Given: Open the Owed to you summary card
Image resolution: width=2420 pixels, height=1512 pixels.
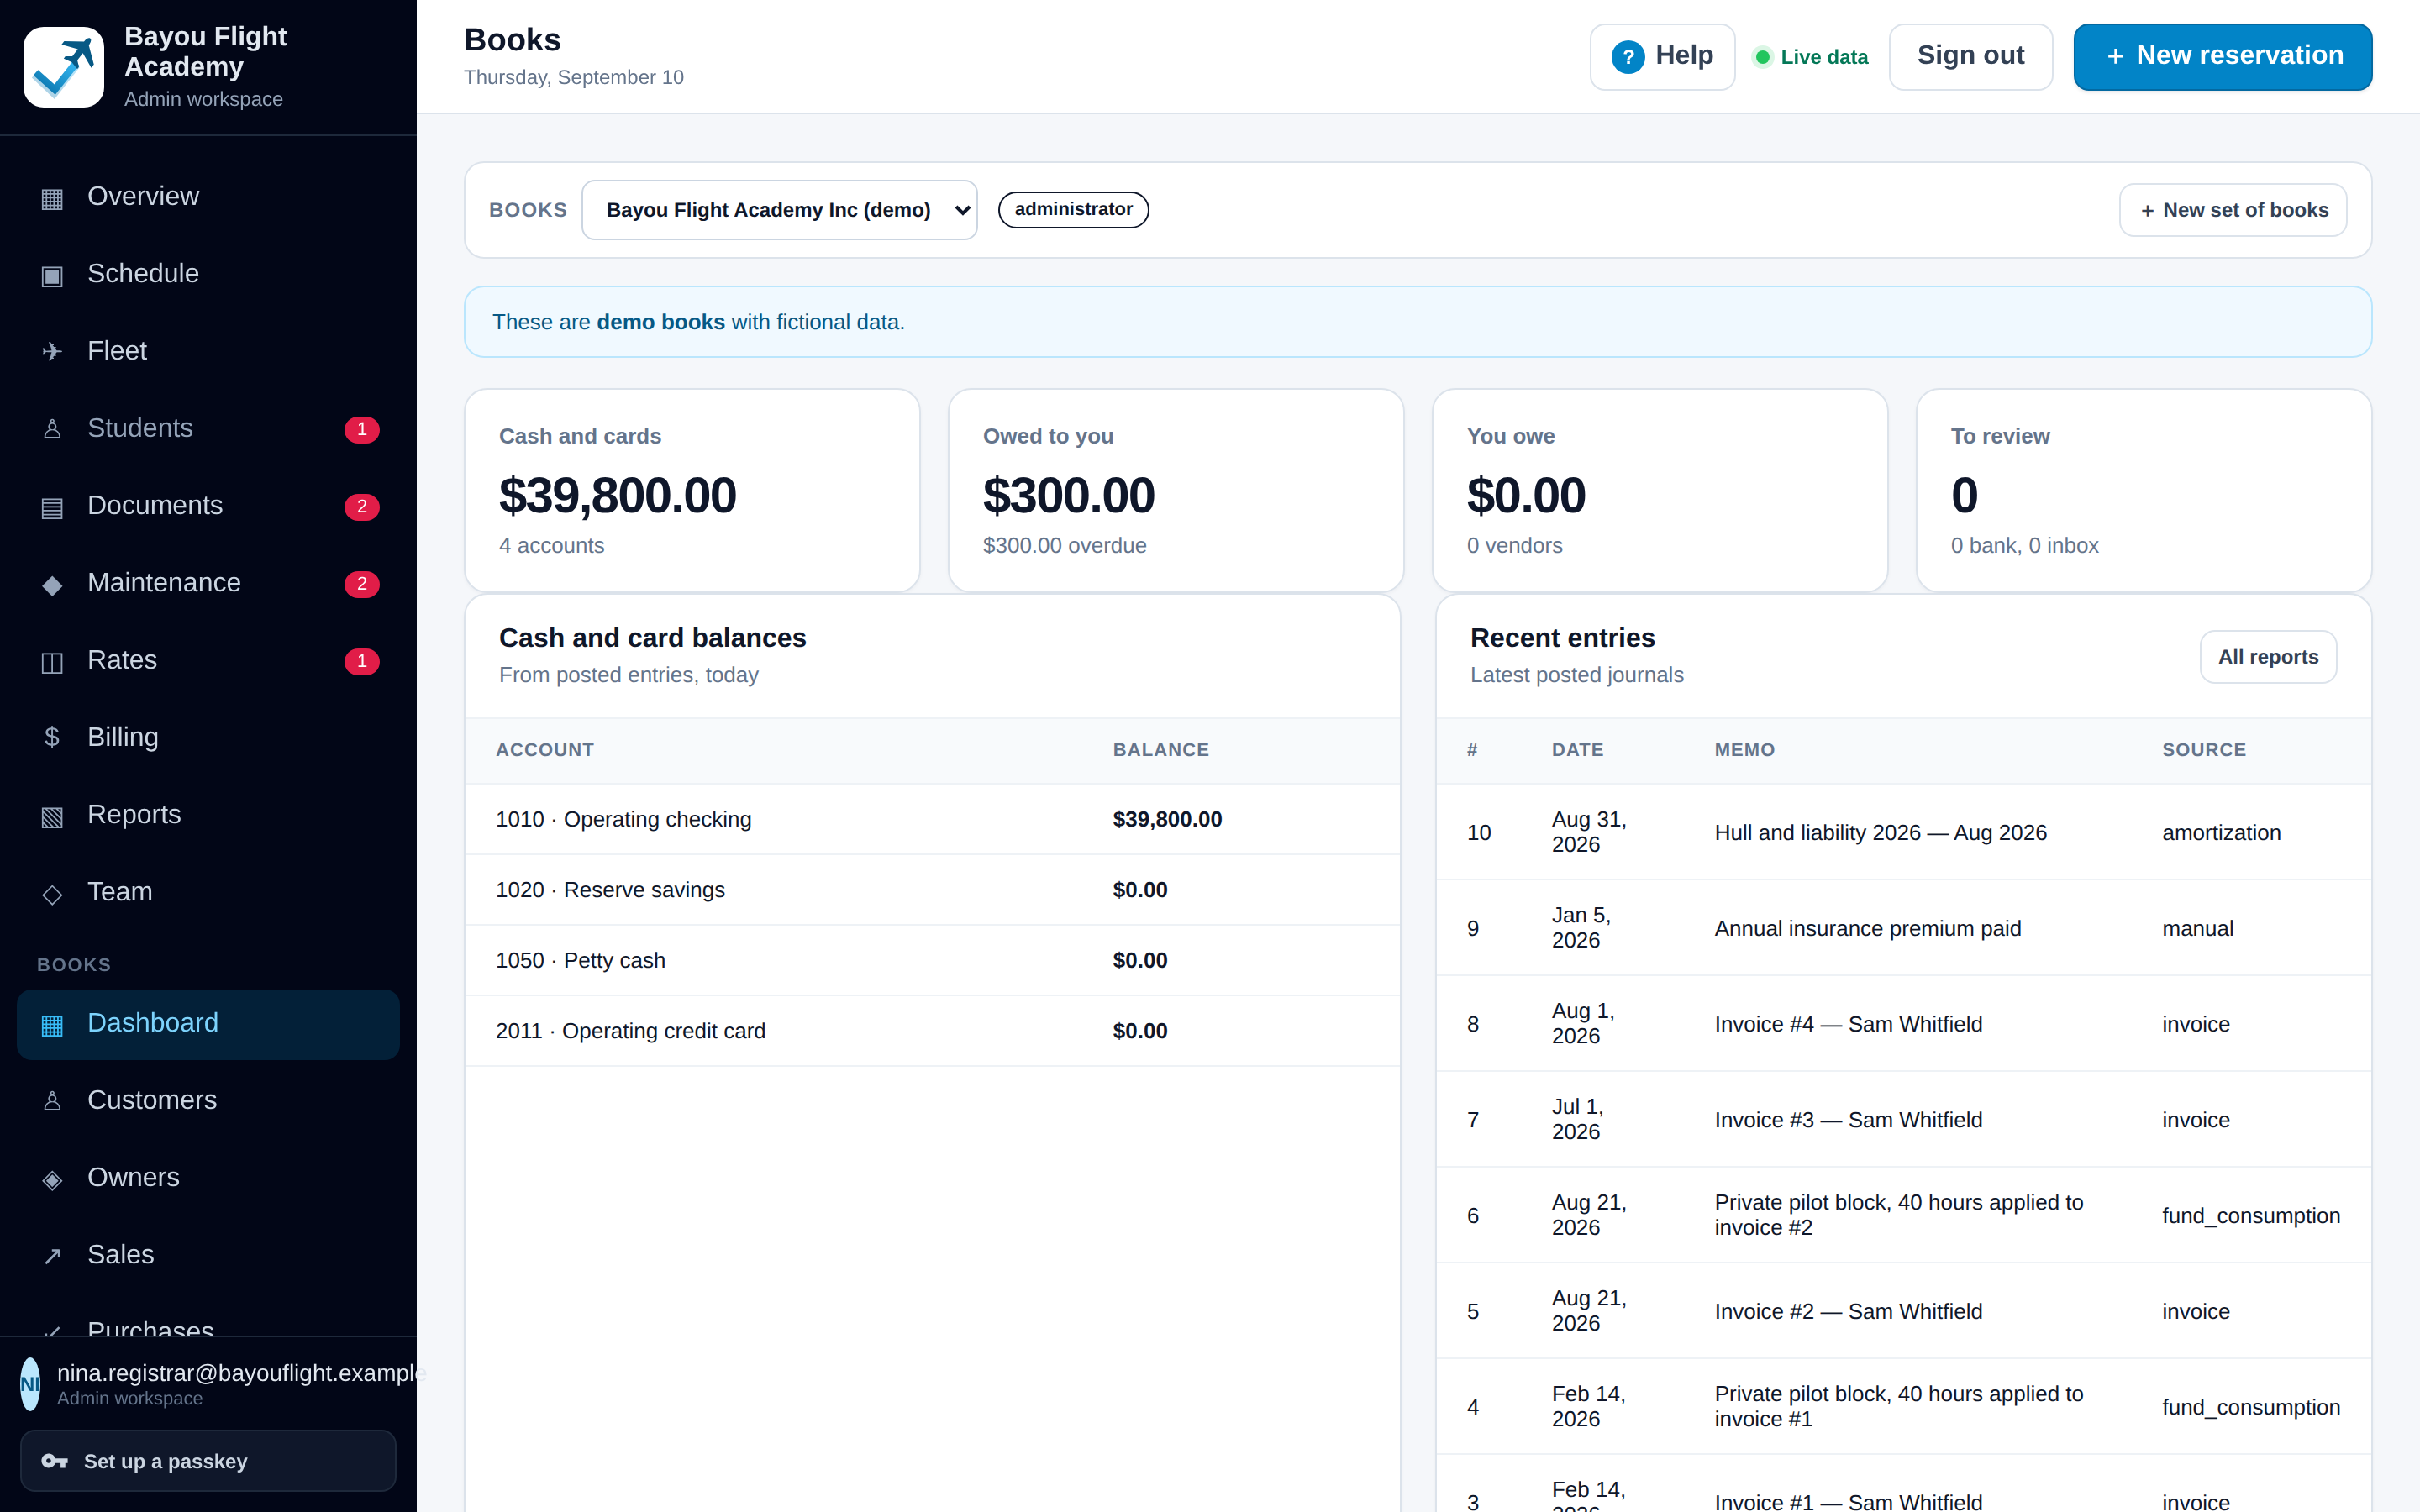Looking at the screenshot, I should (x=1176, y=490).
